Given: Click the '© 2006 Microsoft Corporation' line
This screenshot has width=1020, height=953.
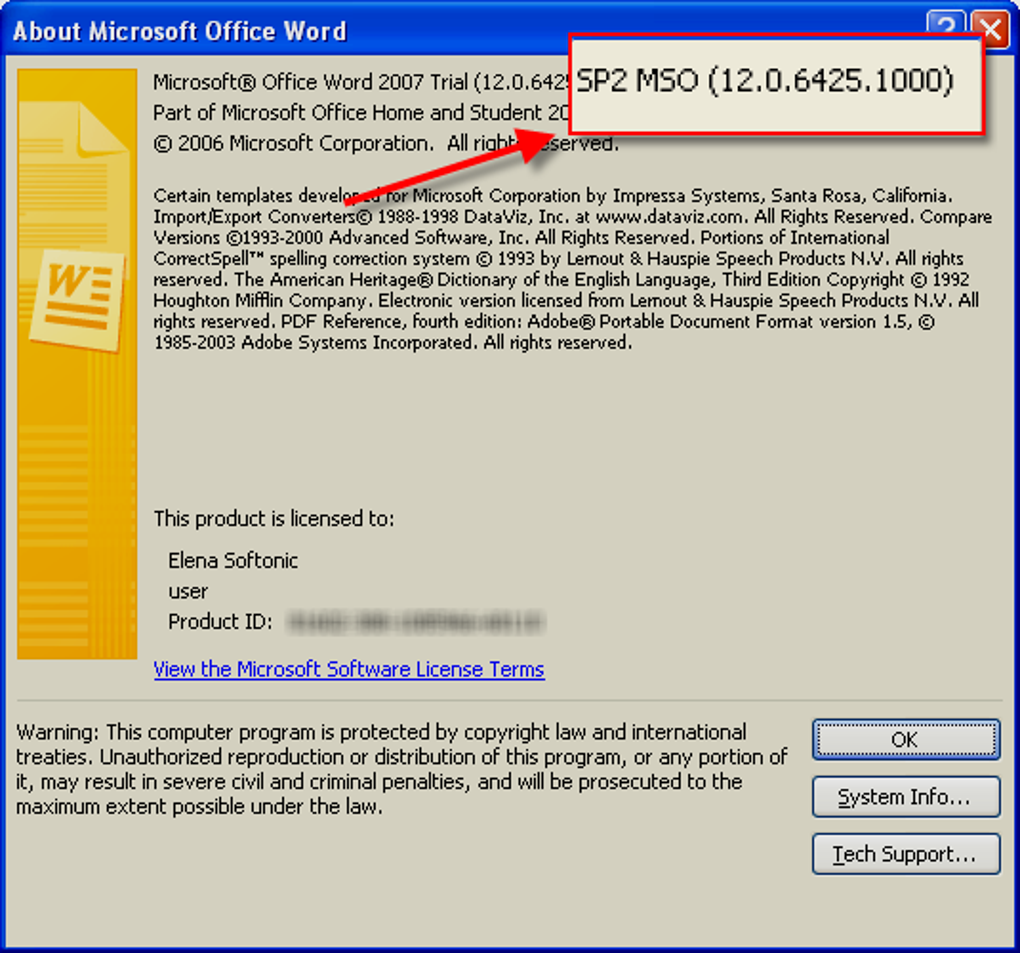Looking at the screenshot, I should (x=386, y=143).
